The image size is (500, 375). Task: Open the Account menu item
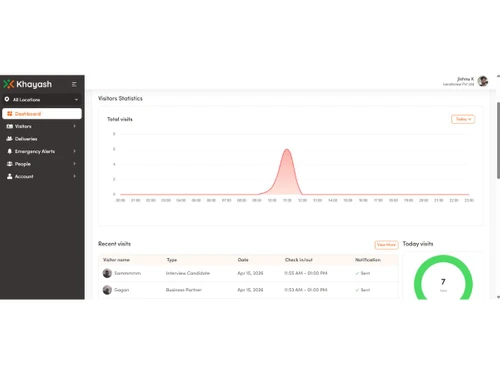(42, 176)
